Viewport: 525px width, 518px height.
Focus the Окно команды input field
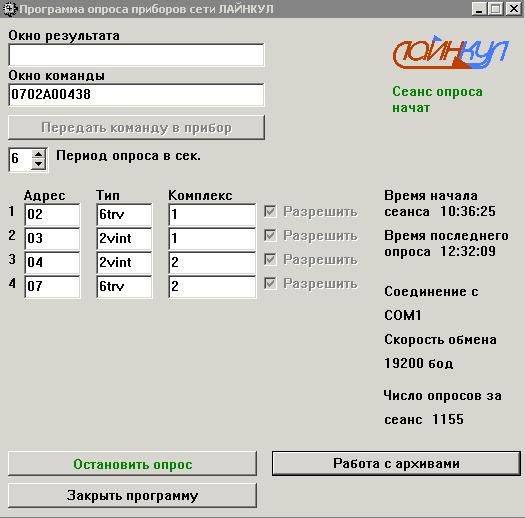click(136, 95)
